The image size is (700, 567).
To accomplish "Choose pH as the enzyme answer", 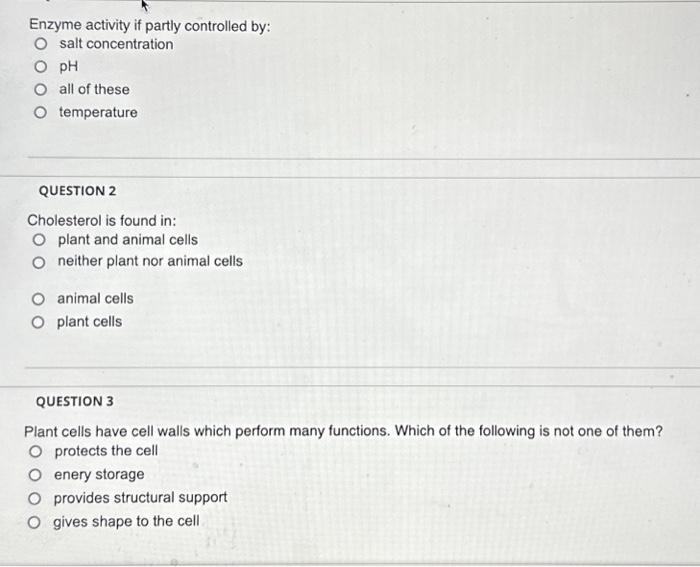I will coord(41,67).
